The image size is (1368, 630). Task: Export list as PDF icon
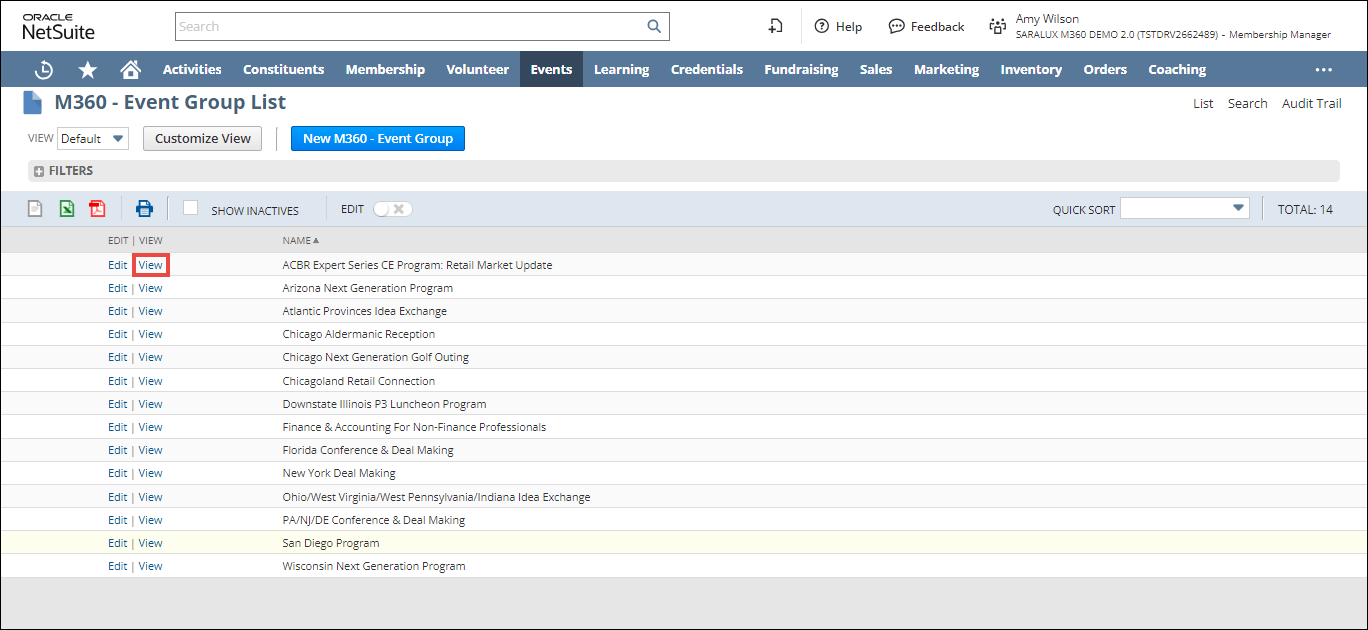[97, 209]
